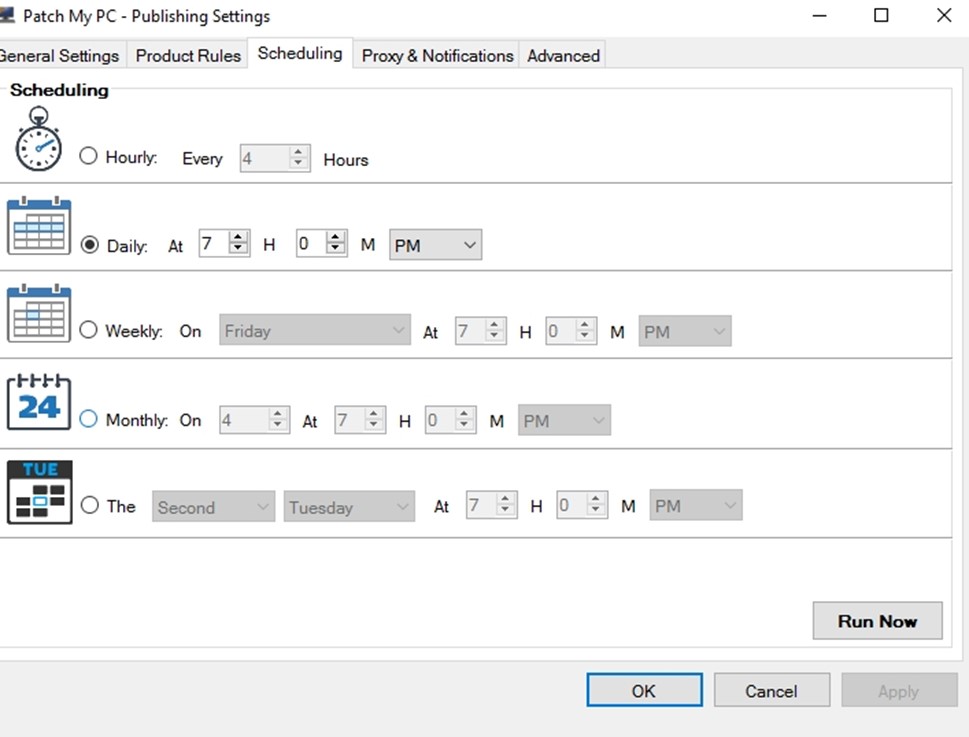Viewport: 969px width, 737px height.
Task: Increase hour value in 'The' row
Action: click(x=506, y=499)
